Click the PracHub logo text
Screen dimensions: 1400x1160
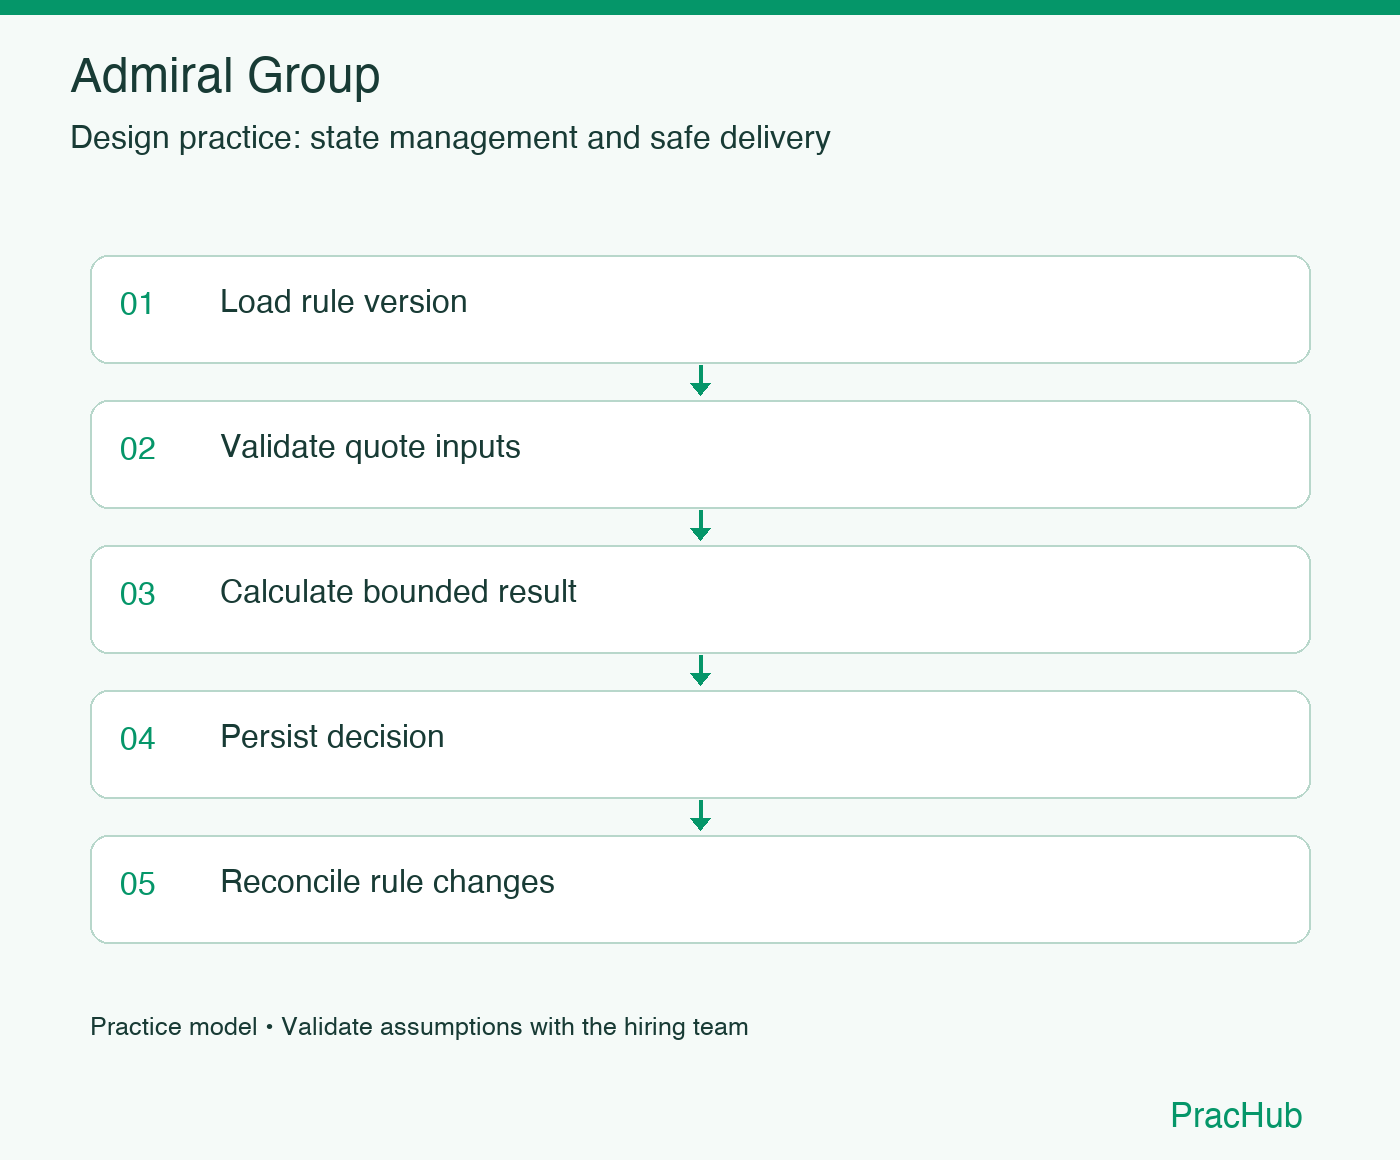1236,1115
